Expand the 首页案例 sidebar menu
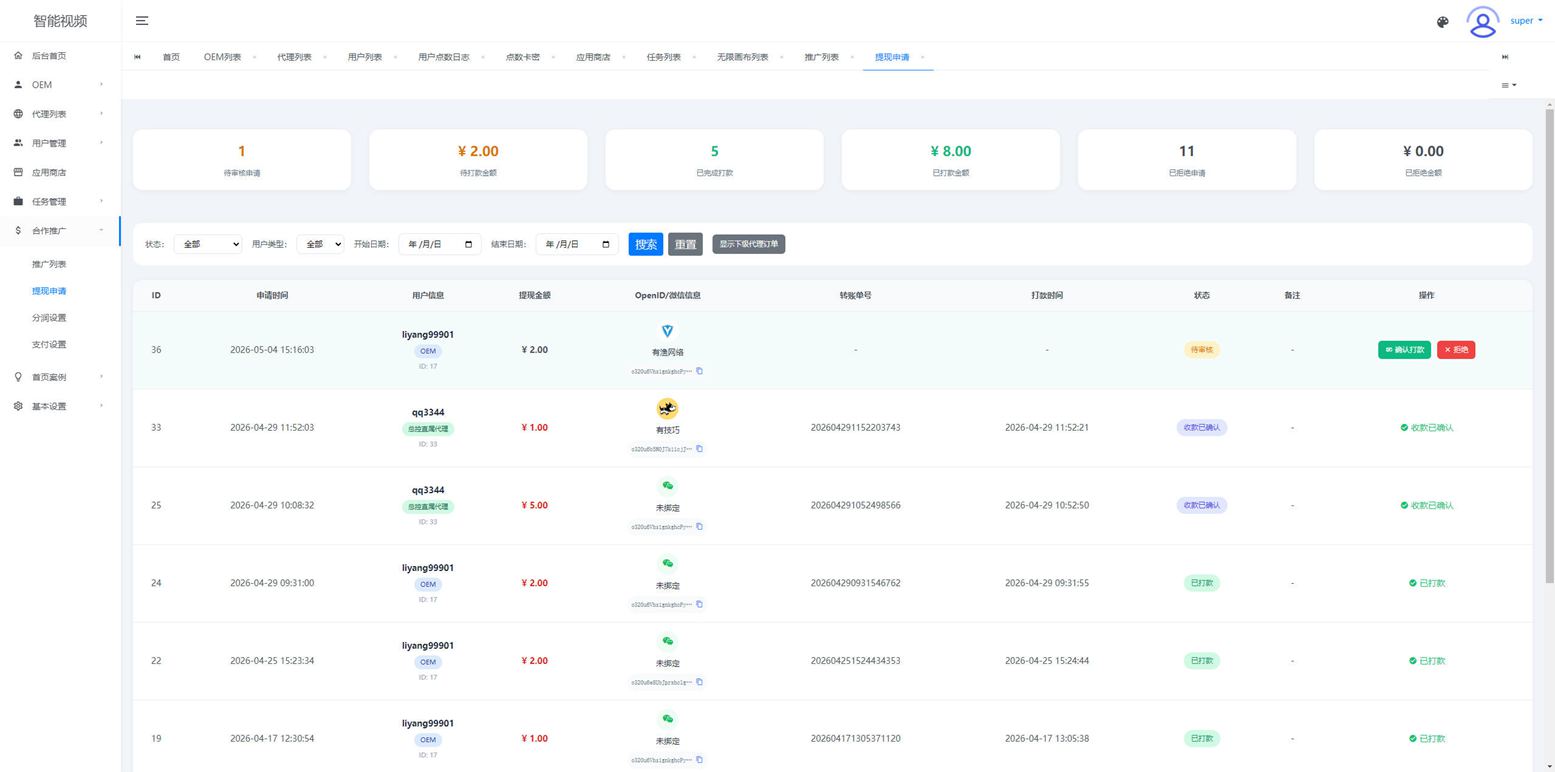The image size is (1555, 772). [102, 377]
